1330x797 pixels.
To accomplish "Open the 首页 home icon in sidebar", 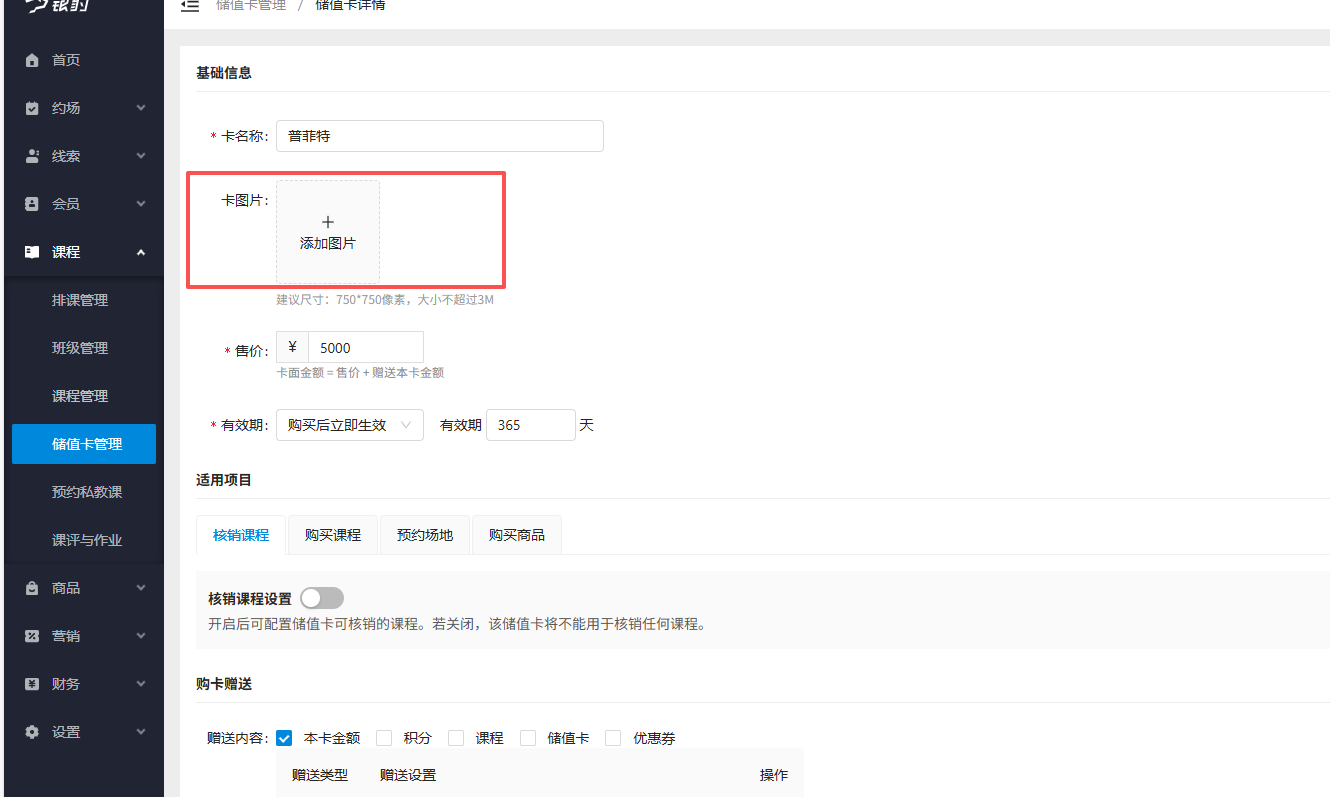I will tap(30, 59).
